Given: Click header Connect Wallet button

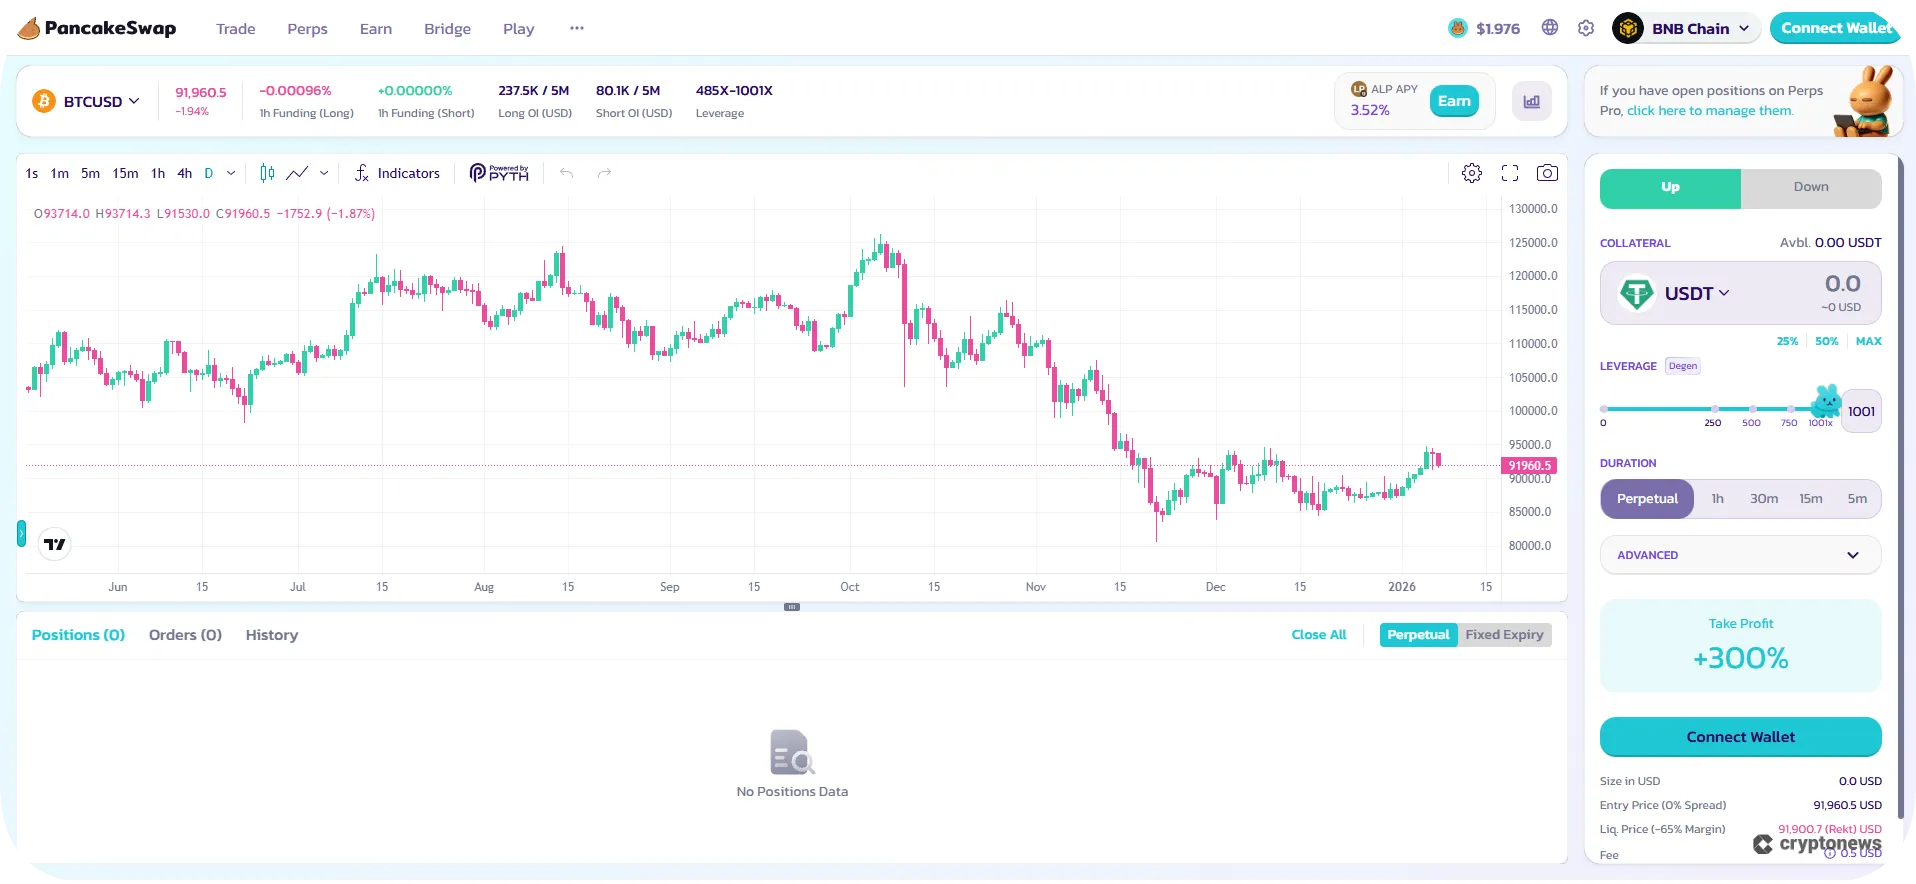Looking at the screenshot, I should click(1837, 28).
